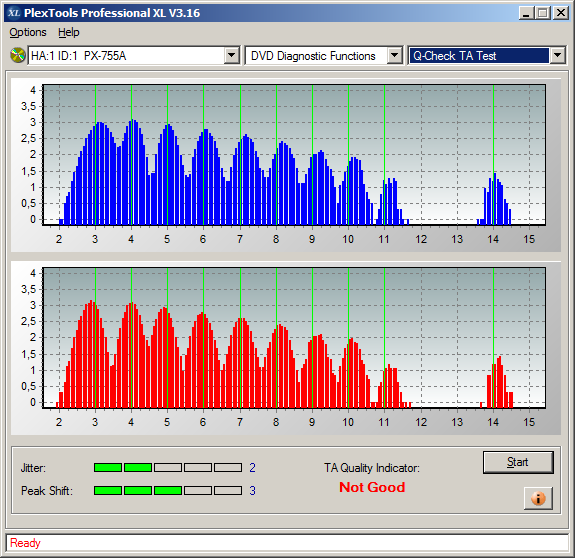Click the first green Jitter indicator block
Image resolution: width=575 pixels, height=558 pixels.
coord(108,467)
